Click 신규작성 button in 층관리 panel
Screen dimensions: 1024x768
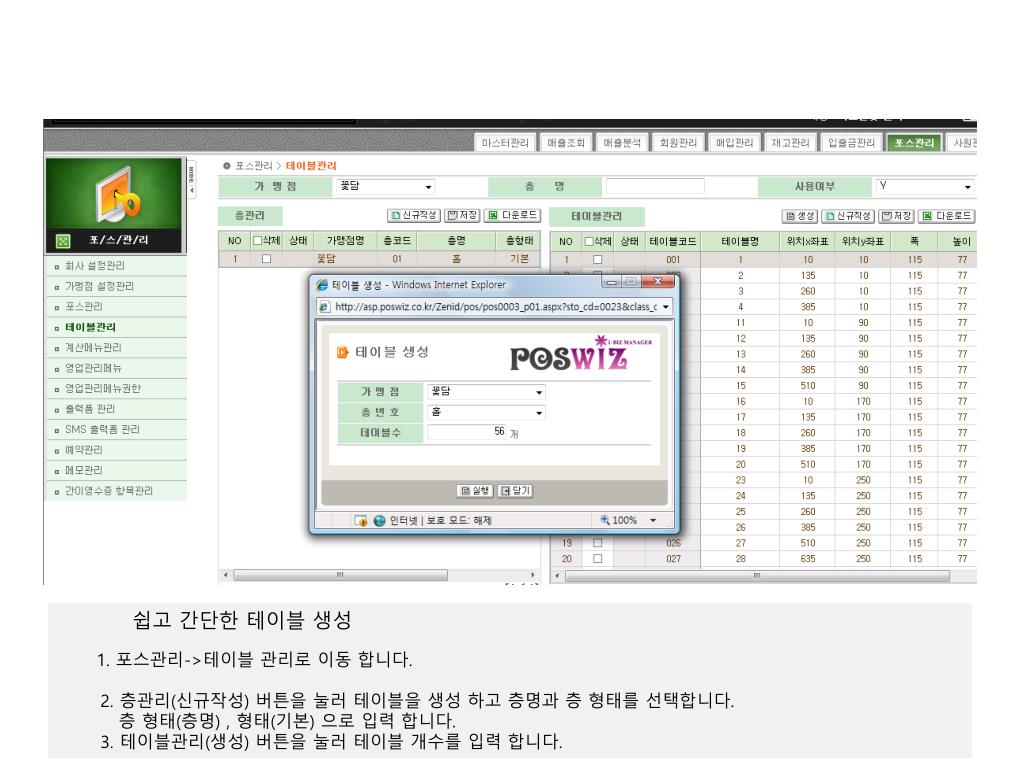click(x=414, y=216)
